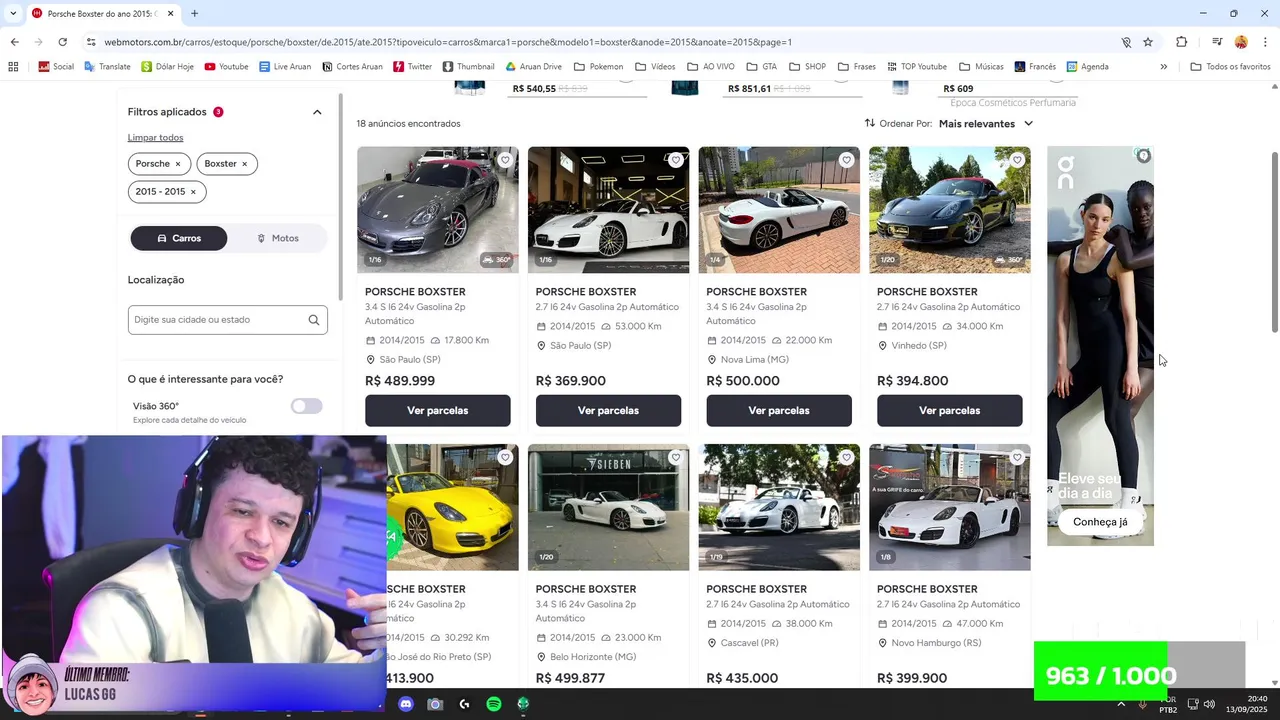Click the ad info icon on side banner
This screenshot has width=1280, height=720.
tap(1144, 155)
